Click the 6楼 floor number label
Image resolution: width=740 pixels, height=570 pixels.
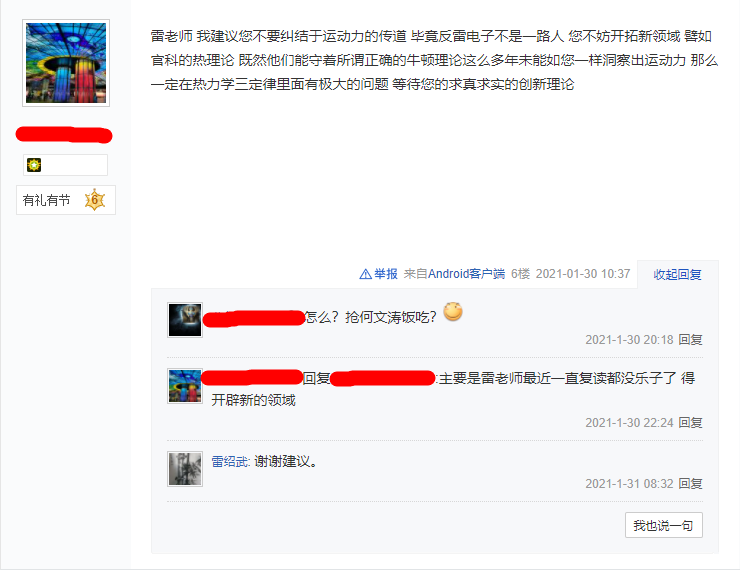521,274
